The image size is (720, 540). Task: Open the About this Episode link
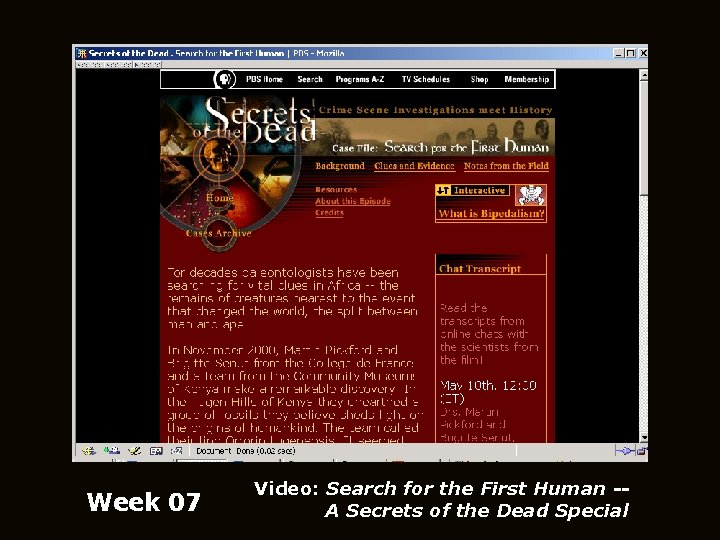point(353,201)
